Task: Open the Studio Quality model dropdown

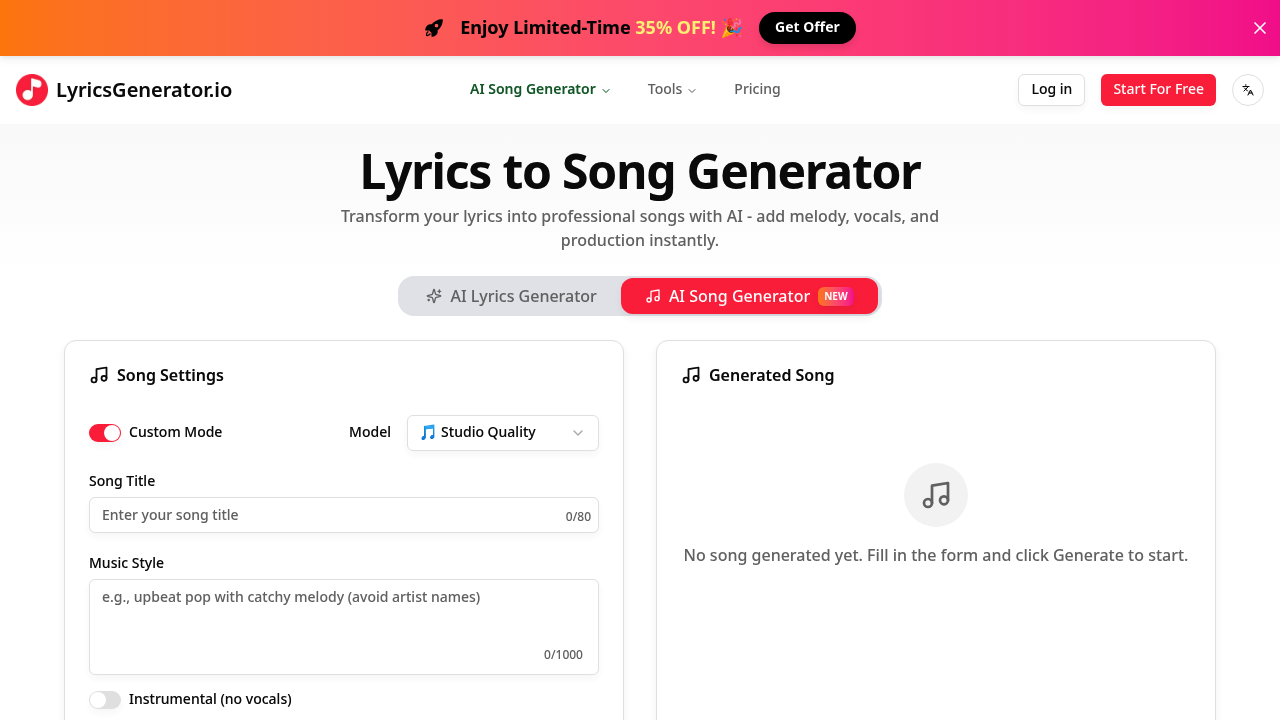Action: 502,432
